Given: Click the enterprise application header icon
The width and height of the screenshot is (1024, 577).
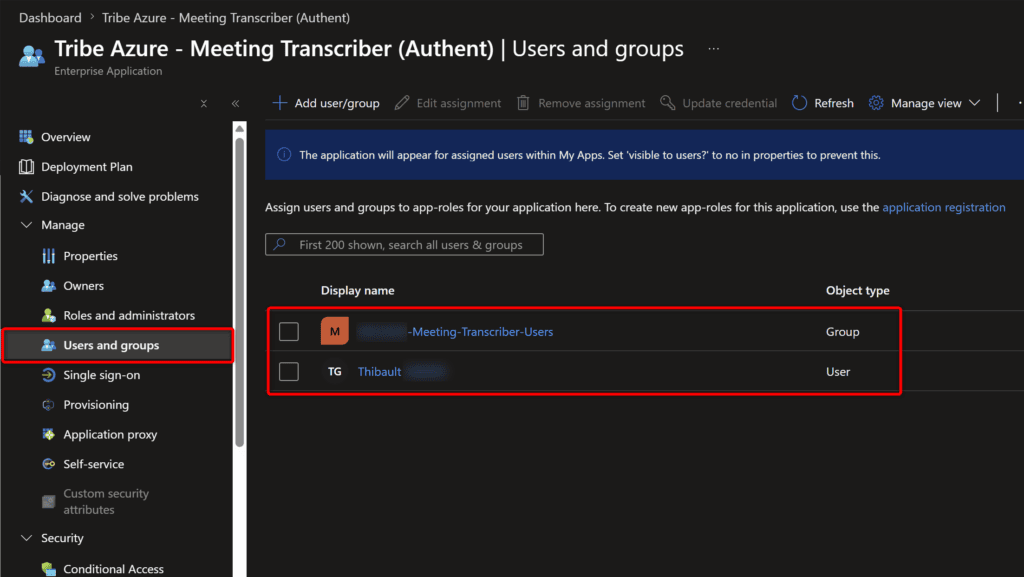Looking at the screenshot, I should point(31,56).
